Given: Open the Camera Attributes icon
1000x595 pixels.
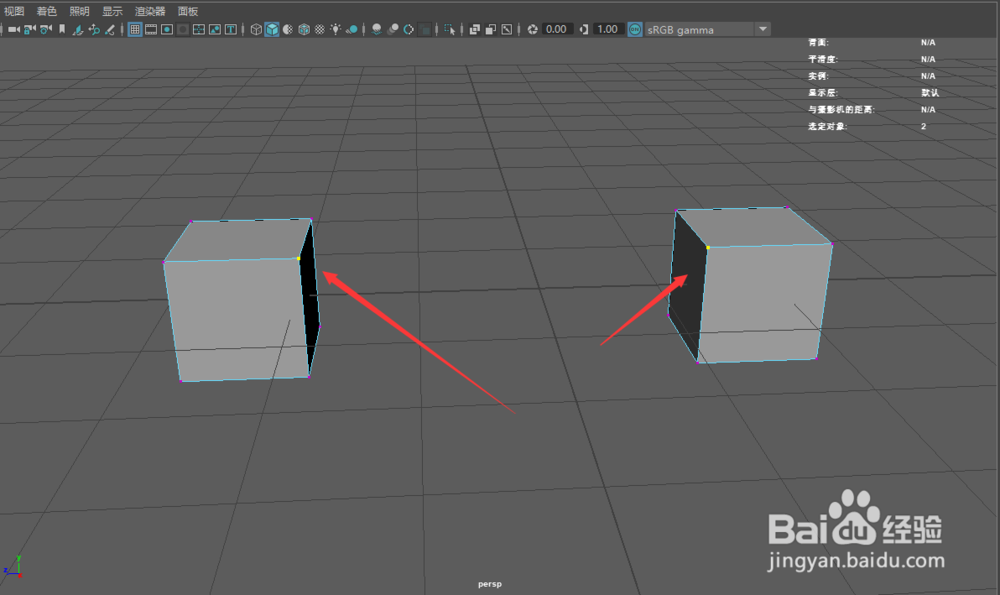Looking at the screenshot, I should pos(46,29).
